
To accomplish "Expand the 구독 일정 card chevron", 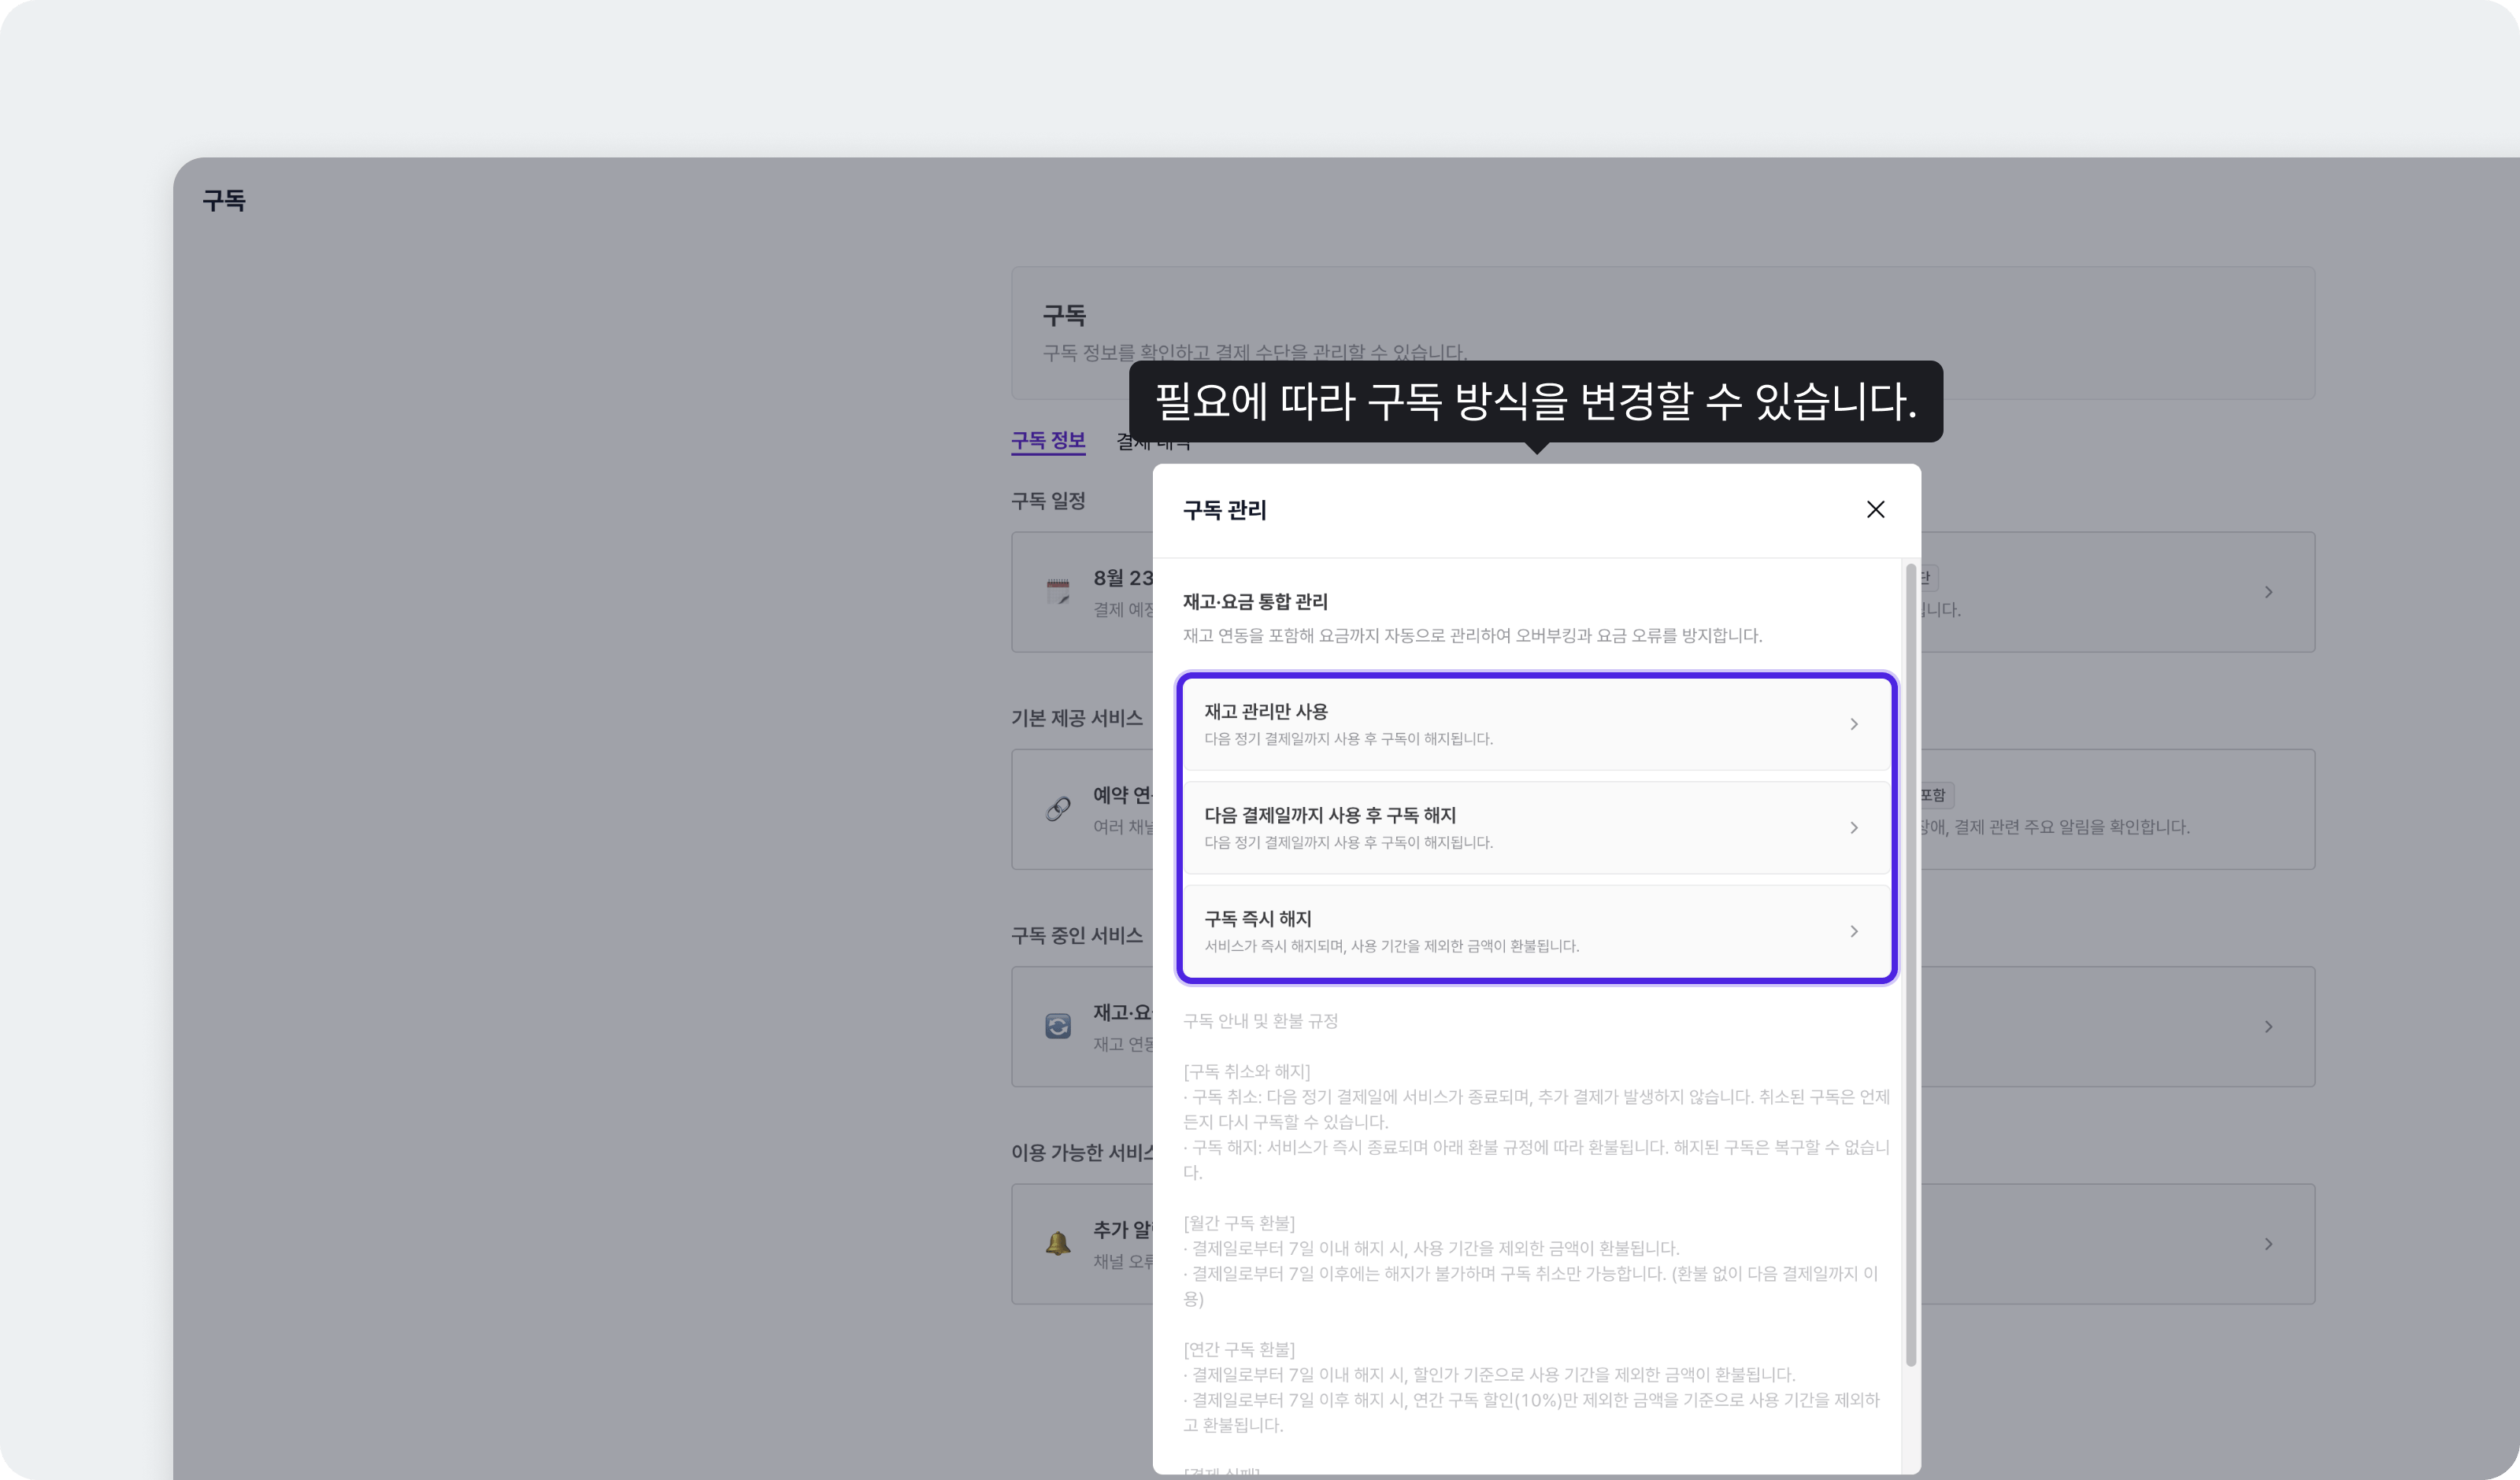I will [x=2269, y=592].
